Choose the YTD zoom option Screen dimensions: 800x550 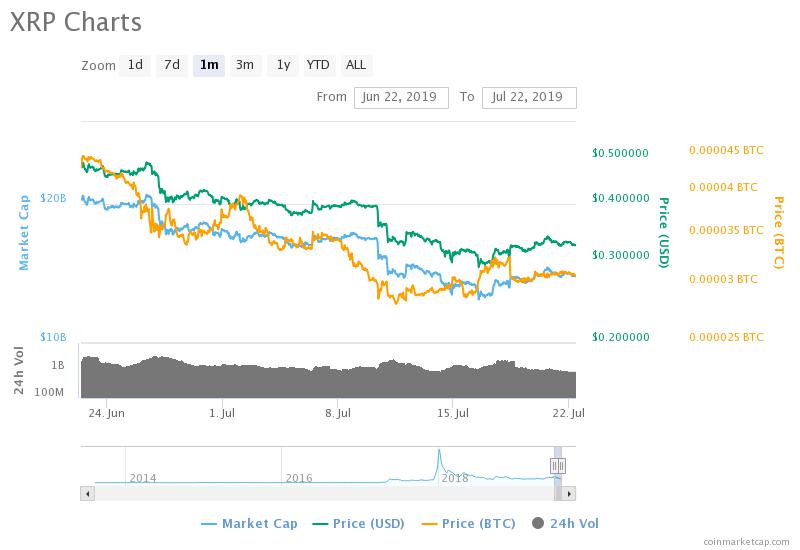pyautogui.click(x=318, y=65)
